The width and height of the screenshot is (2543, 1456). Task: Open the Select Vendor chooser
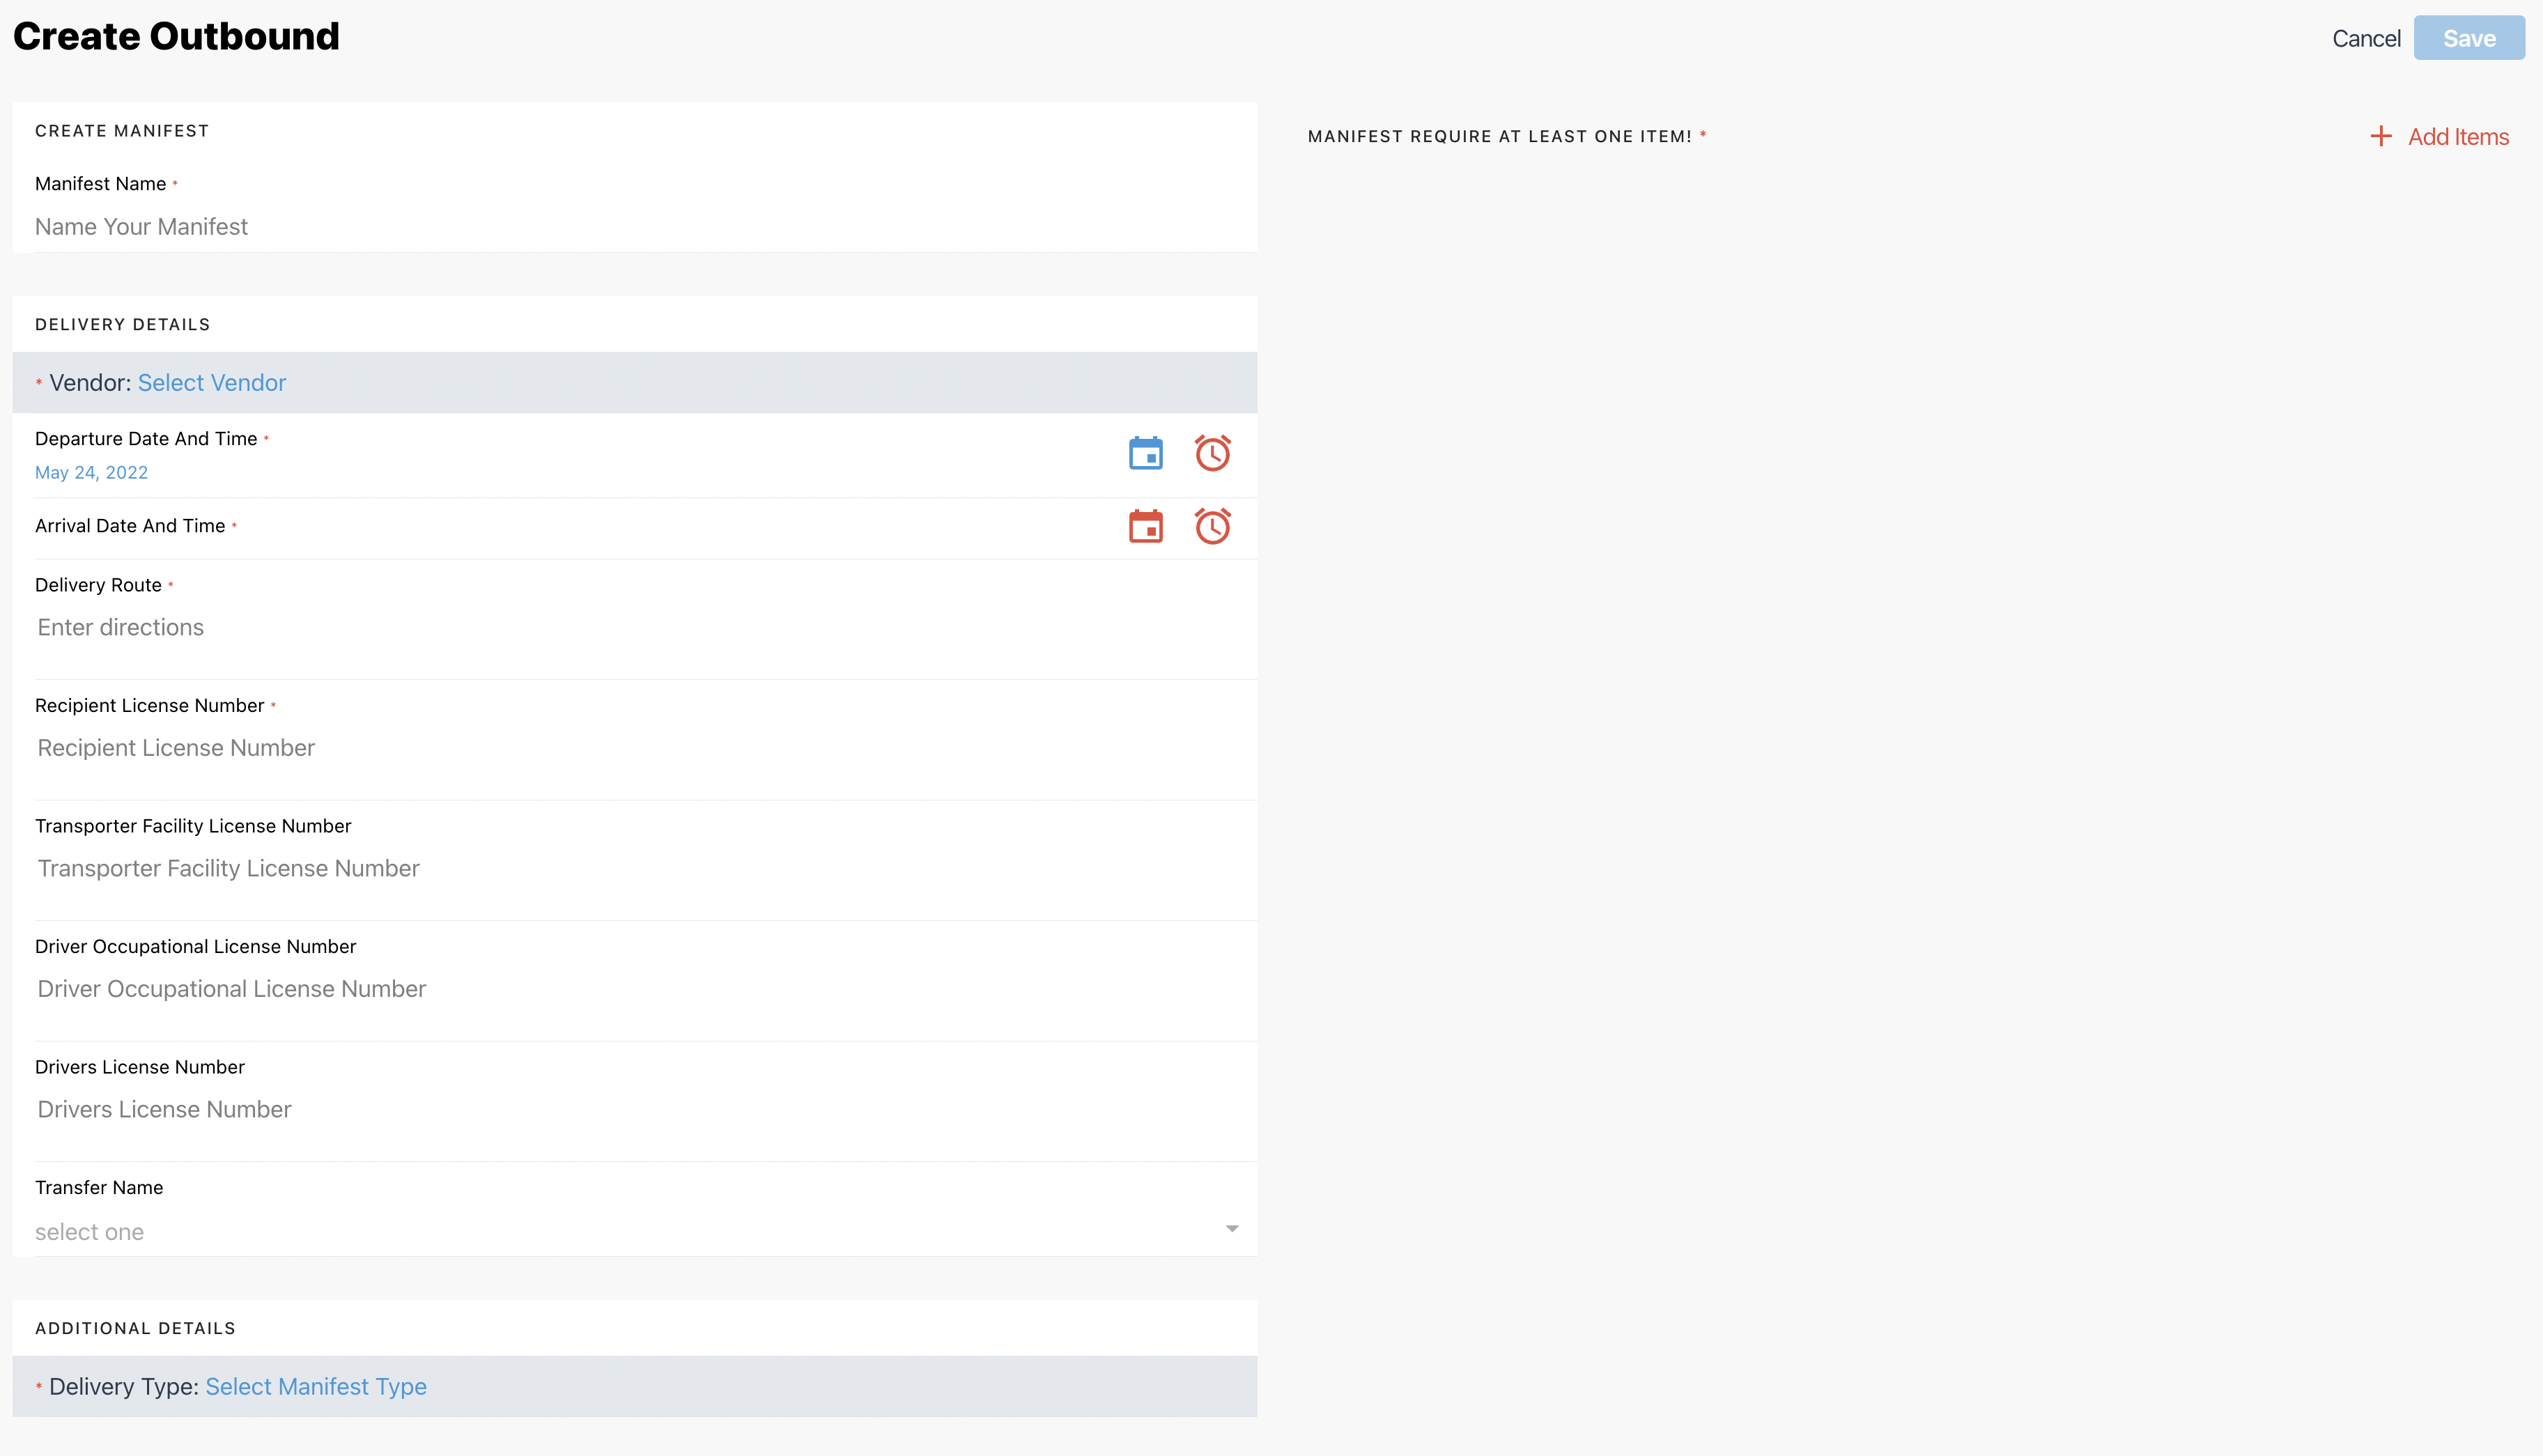pos(211,383)
